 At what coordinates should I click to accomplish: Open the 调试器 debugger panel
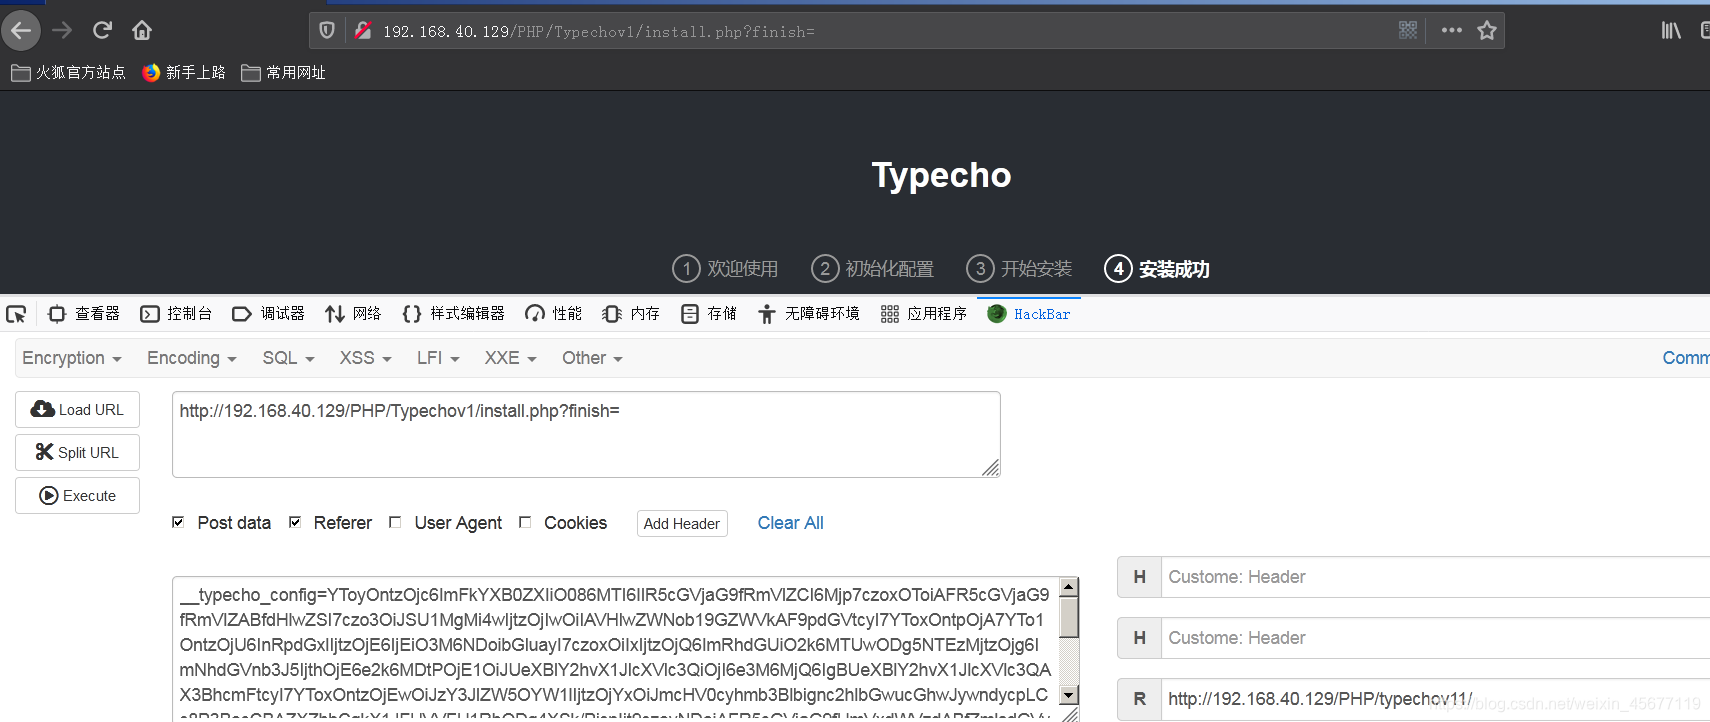[268, 314]
